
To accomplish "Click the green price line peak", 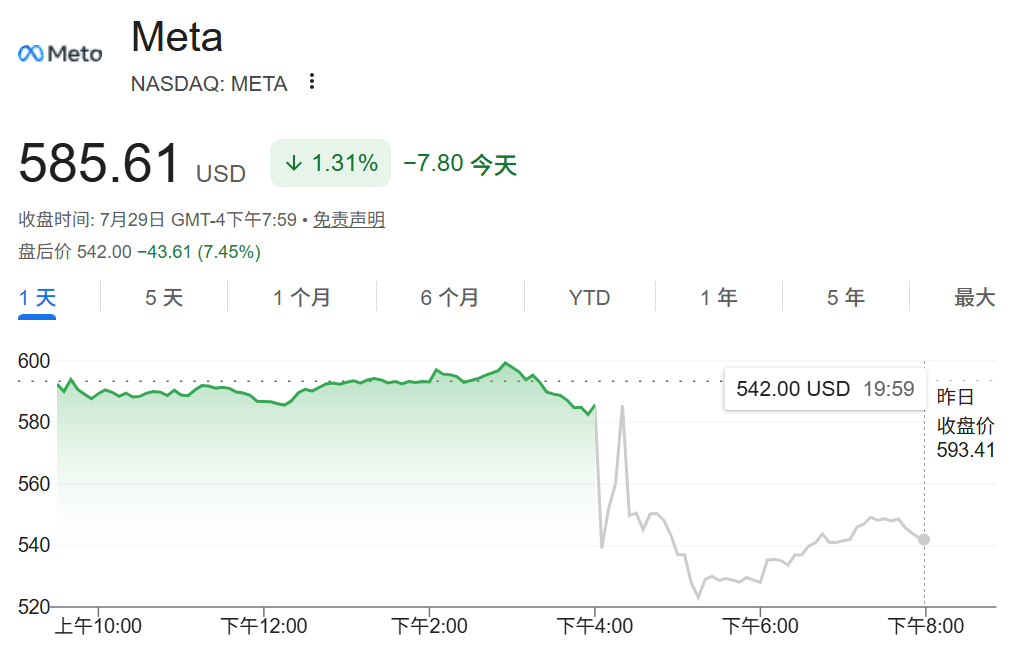I will pos(505,363).
